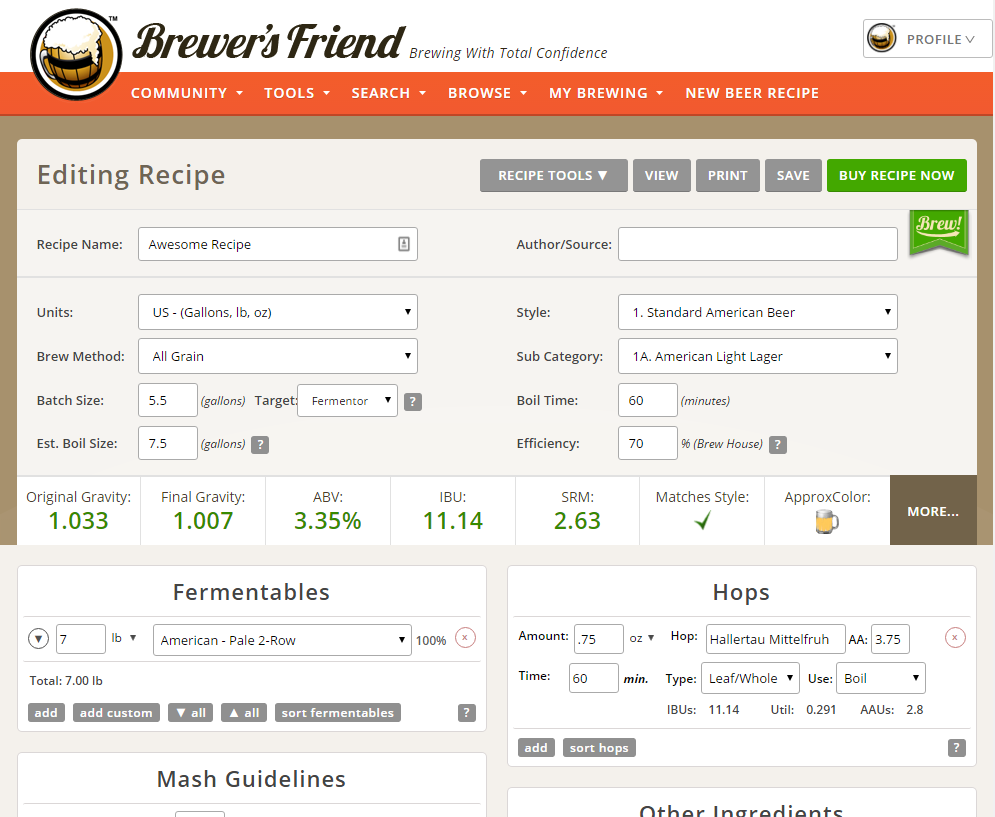The image size is (995, 817).
Task: Open the hop Type Leaf/Whole dropdown
Action: [750, 678]
